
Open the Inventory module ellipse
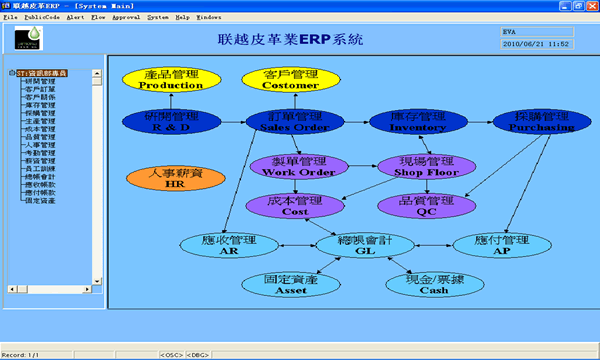click(x=418, y=122)
